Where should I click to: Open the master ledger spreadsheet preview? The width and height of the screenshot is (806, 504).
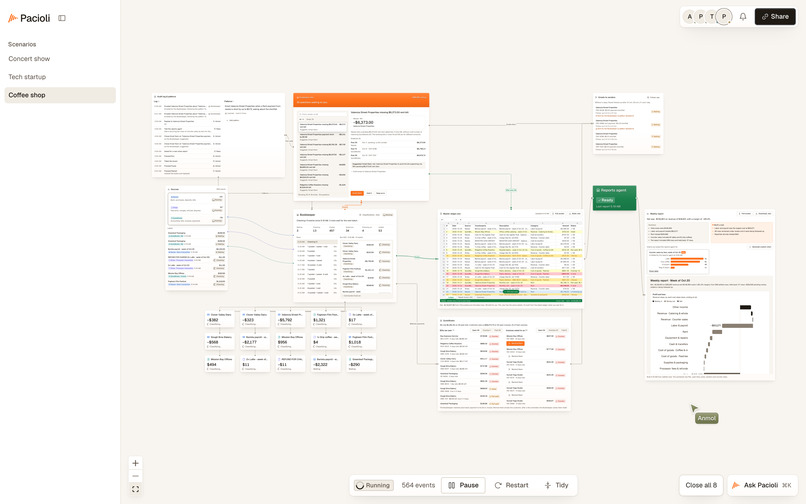pyautogui.click(x=511, y=259)
